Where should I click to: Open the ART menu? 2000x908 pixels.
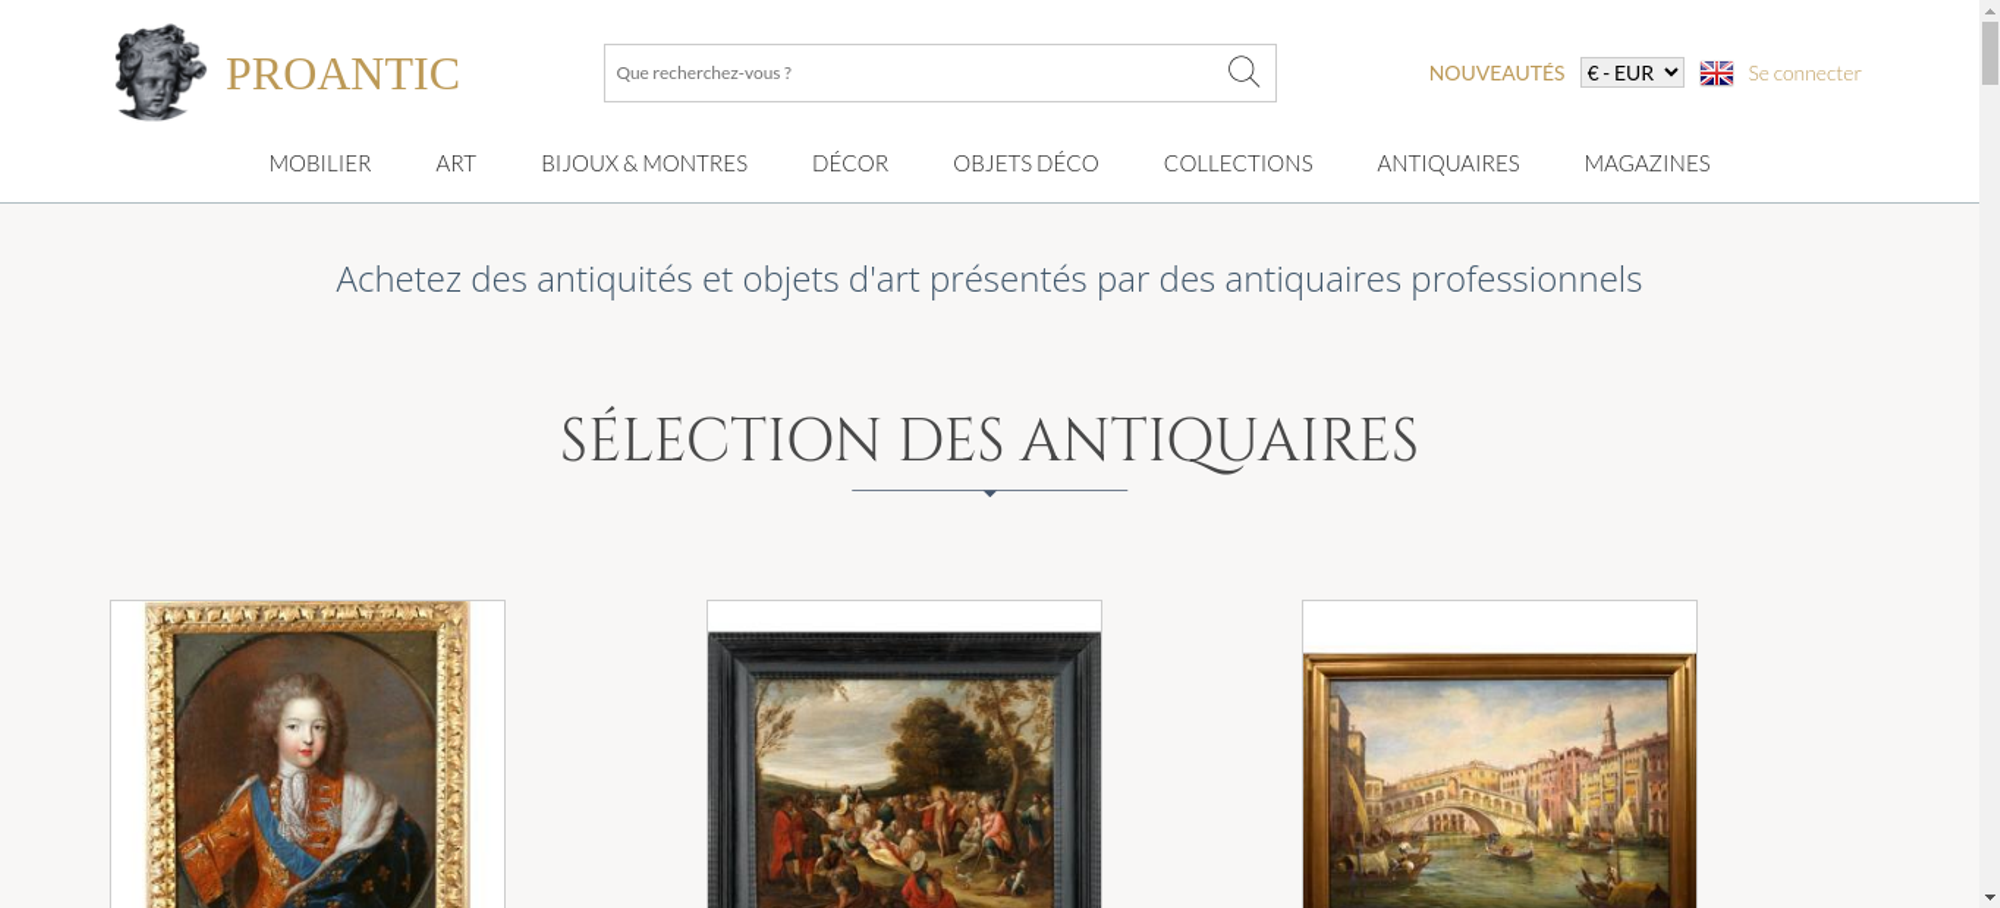click(456, 163)
